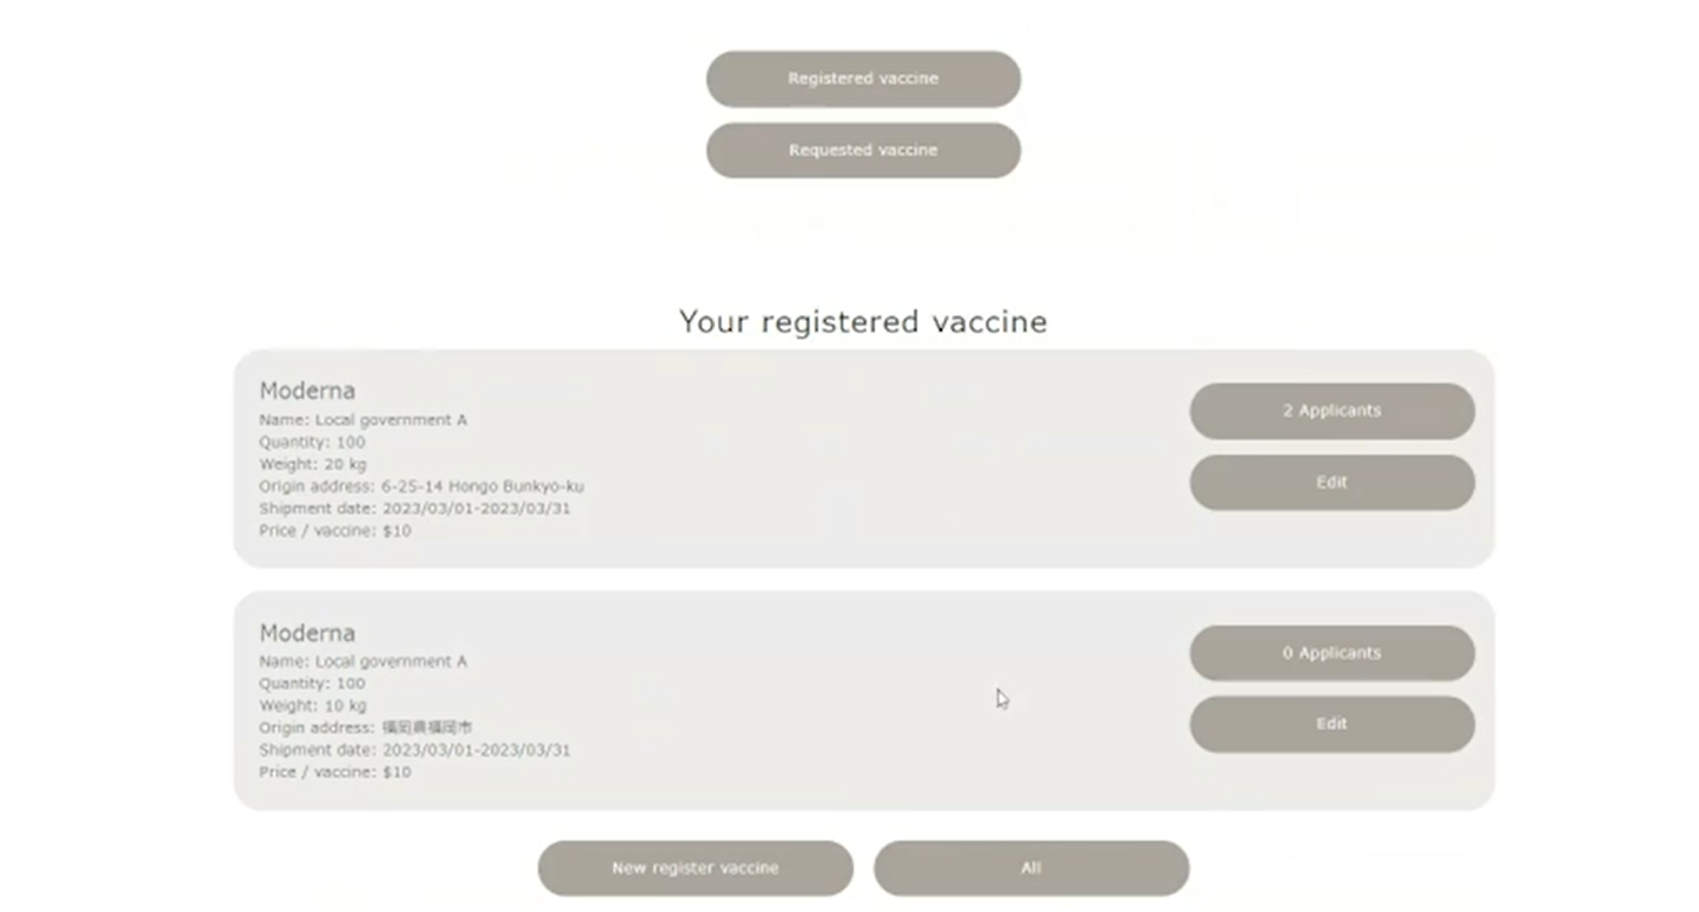The width and height of the screenshot is (1699, 912).
Task: View the 2 Applicants list
Action: coord(1332,411)
